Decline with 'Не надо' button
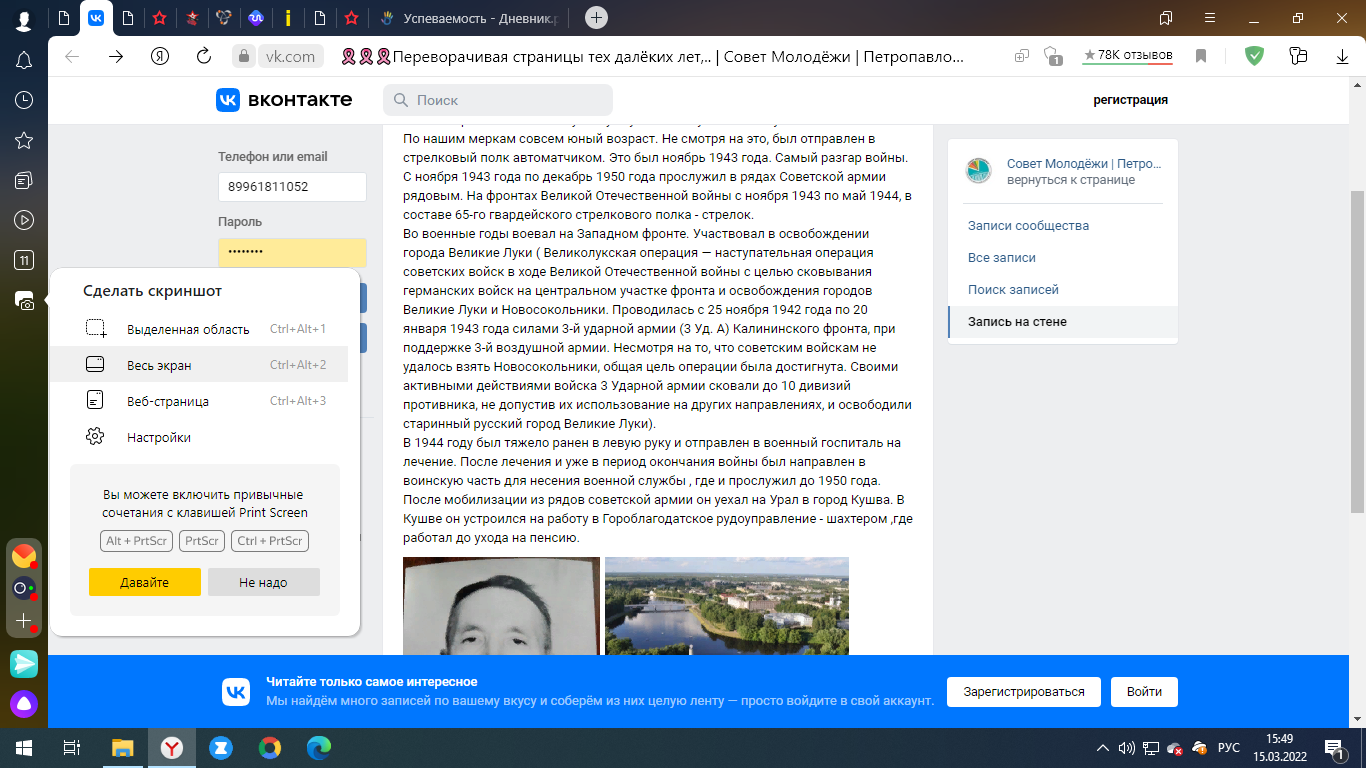Viewport: 1366px width, 768px height. point(263,582)
